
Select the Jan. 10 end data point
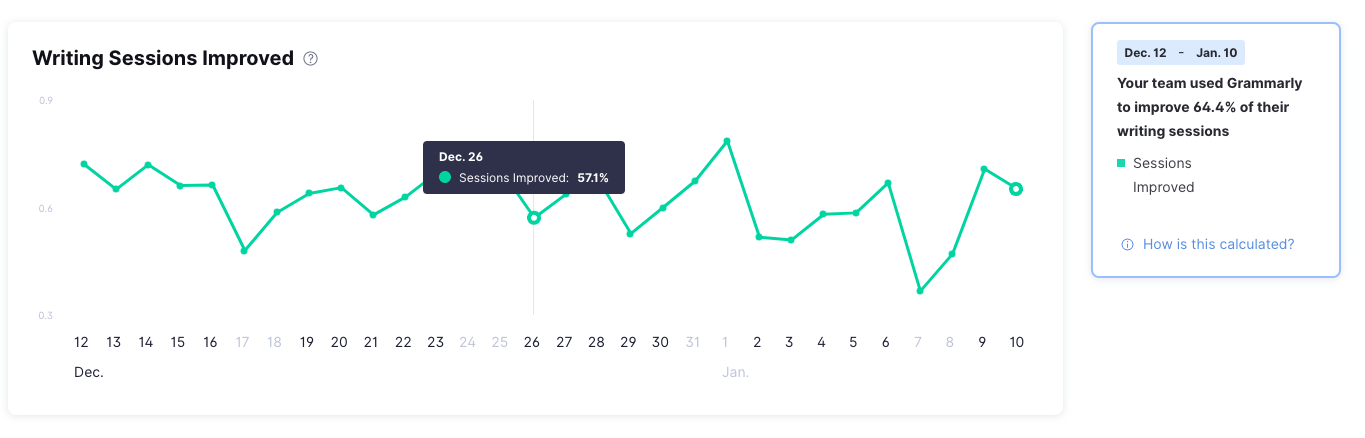(x=1016, y=189)
